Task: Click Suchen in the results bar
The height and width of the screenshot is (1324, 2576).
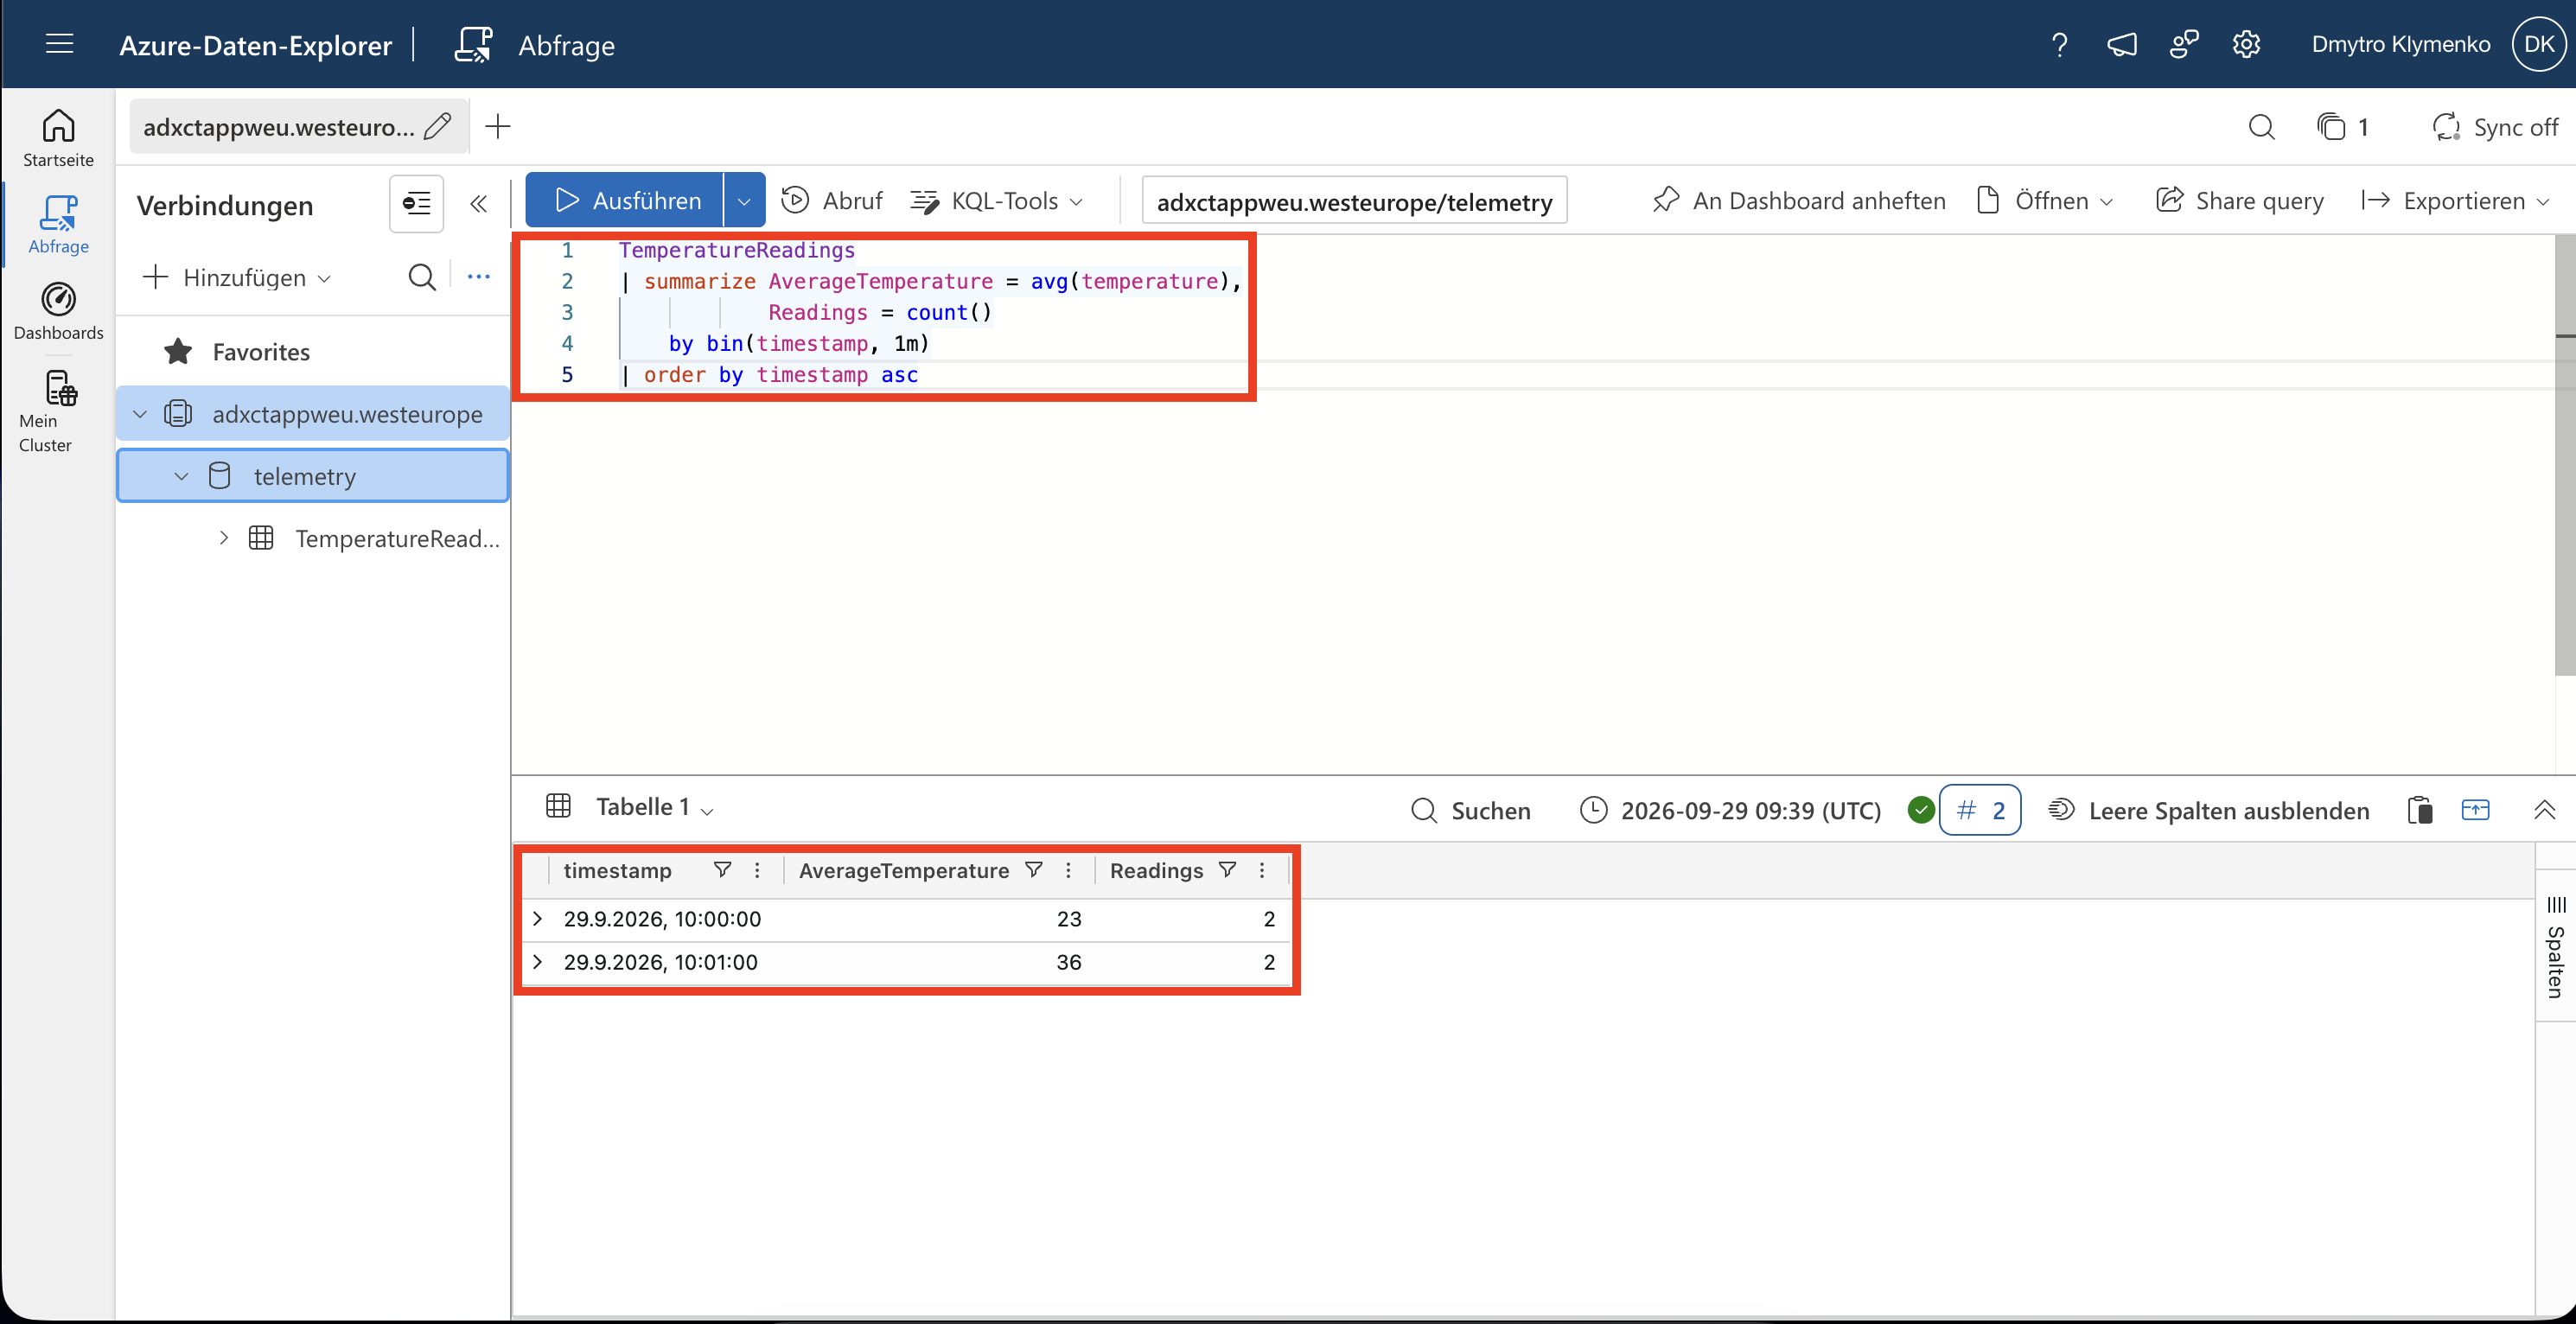Action: [x=1471, y=810]
